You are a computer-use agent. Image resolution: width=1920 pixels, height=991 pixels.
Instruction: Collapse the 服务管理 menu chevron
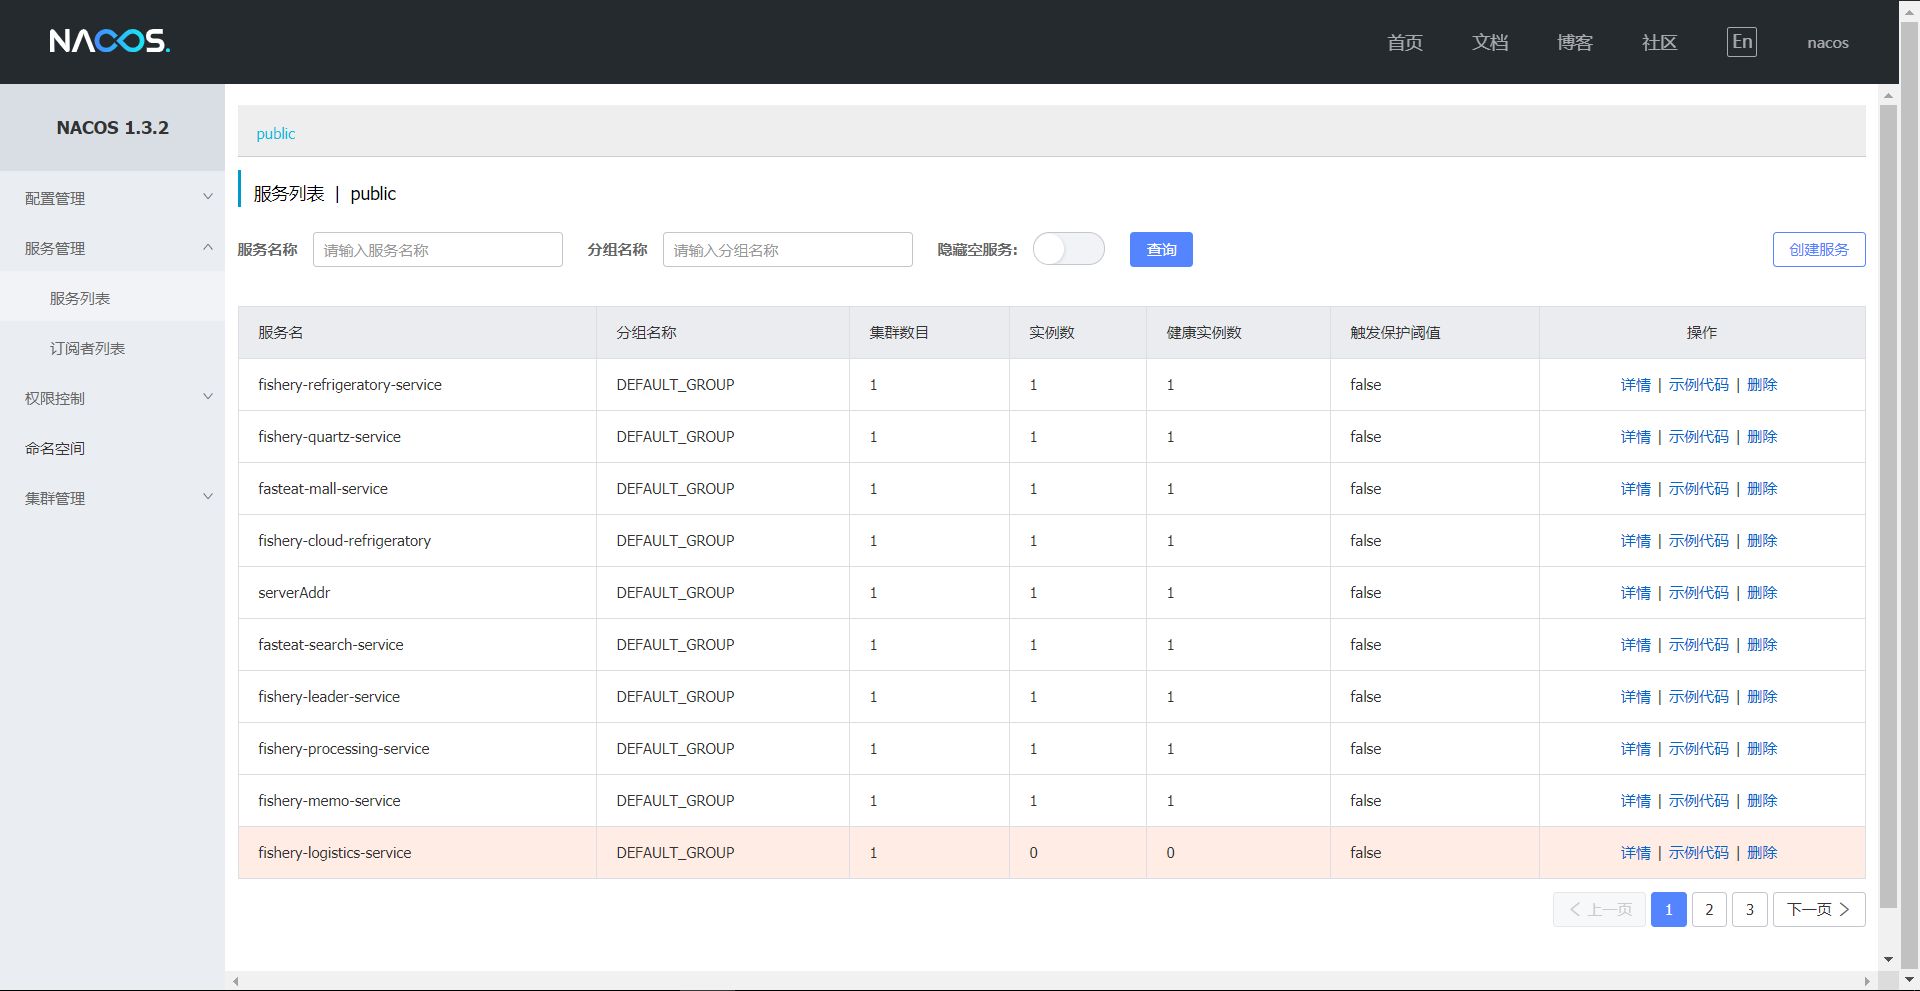(208, 247)
